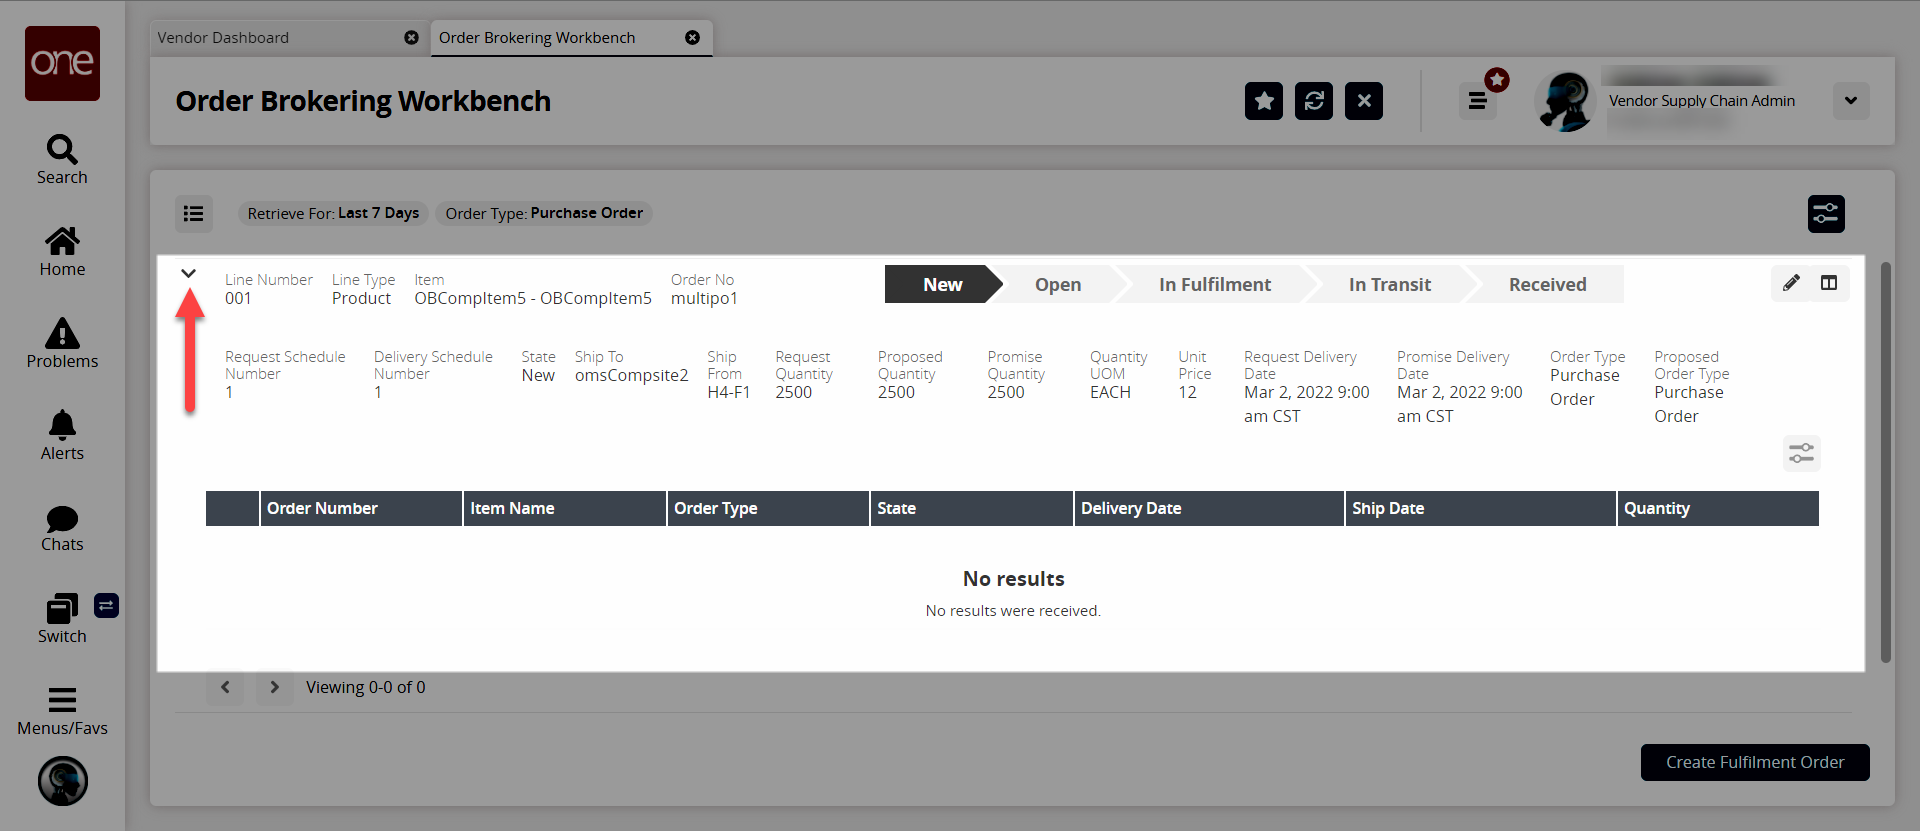Open the notifications list icon with badge
The height and width of the screenshot is (831, 1920).
click(x=1477, y=101)
